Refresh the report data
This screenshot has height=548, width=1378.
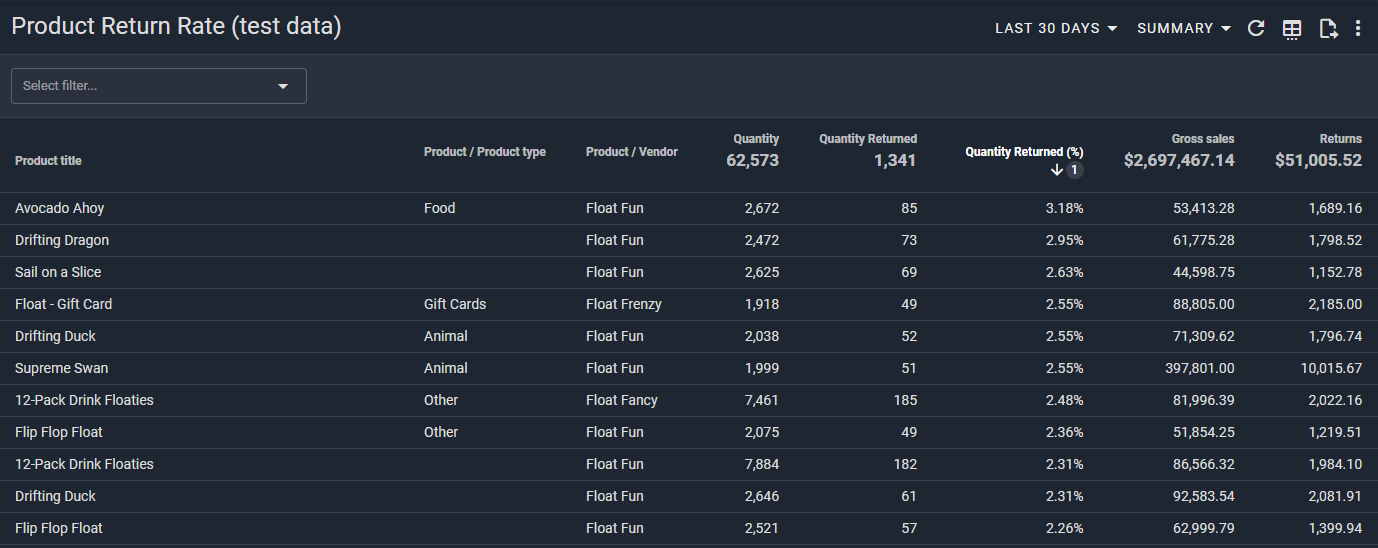(x=1257, y=29)
